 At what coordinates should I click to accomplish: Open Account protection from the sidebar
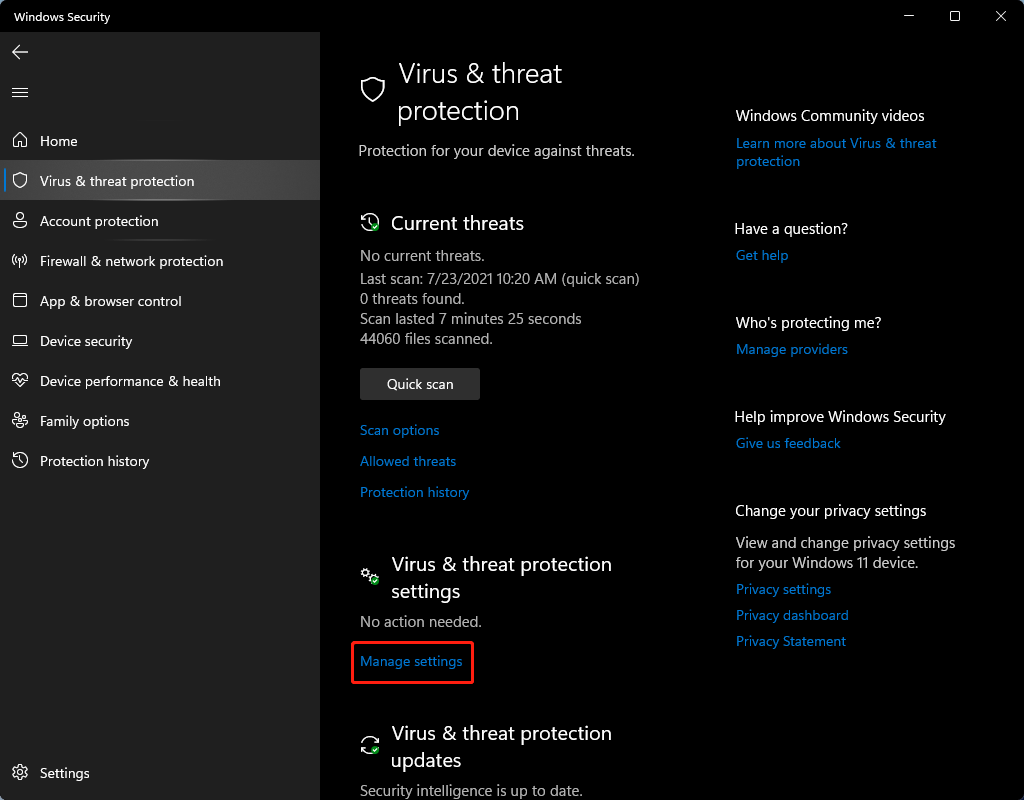(97, 221)
